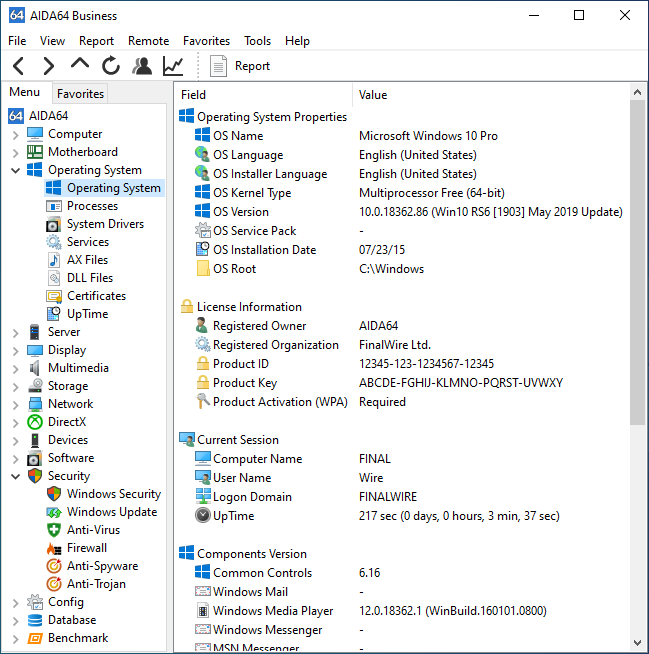This screenshot has width=649, height=654.
Task: Click the Forward navigation arrow
Action: tap(49, 66)
